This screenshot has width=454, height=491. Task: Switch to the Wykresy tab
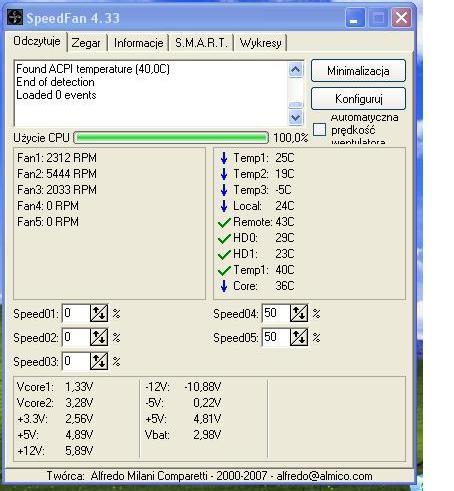pyautogui.click(x=260, y=43)
